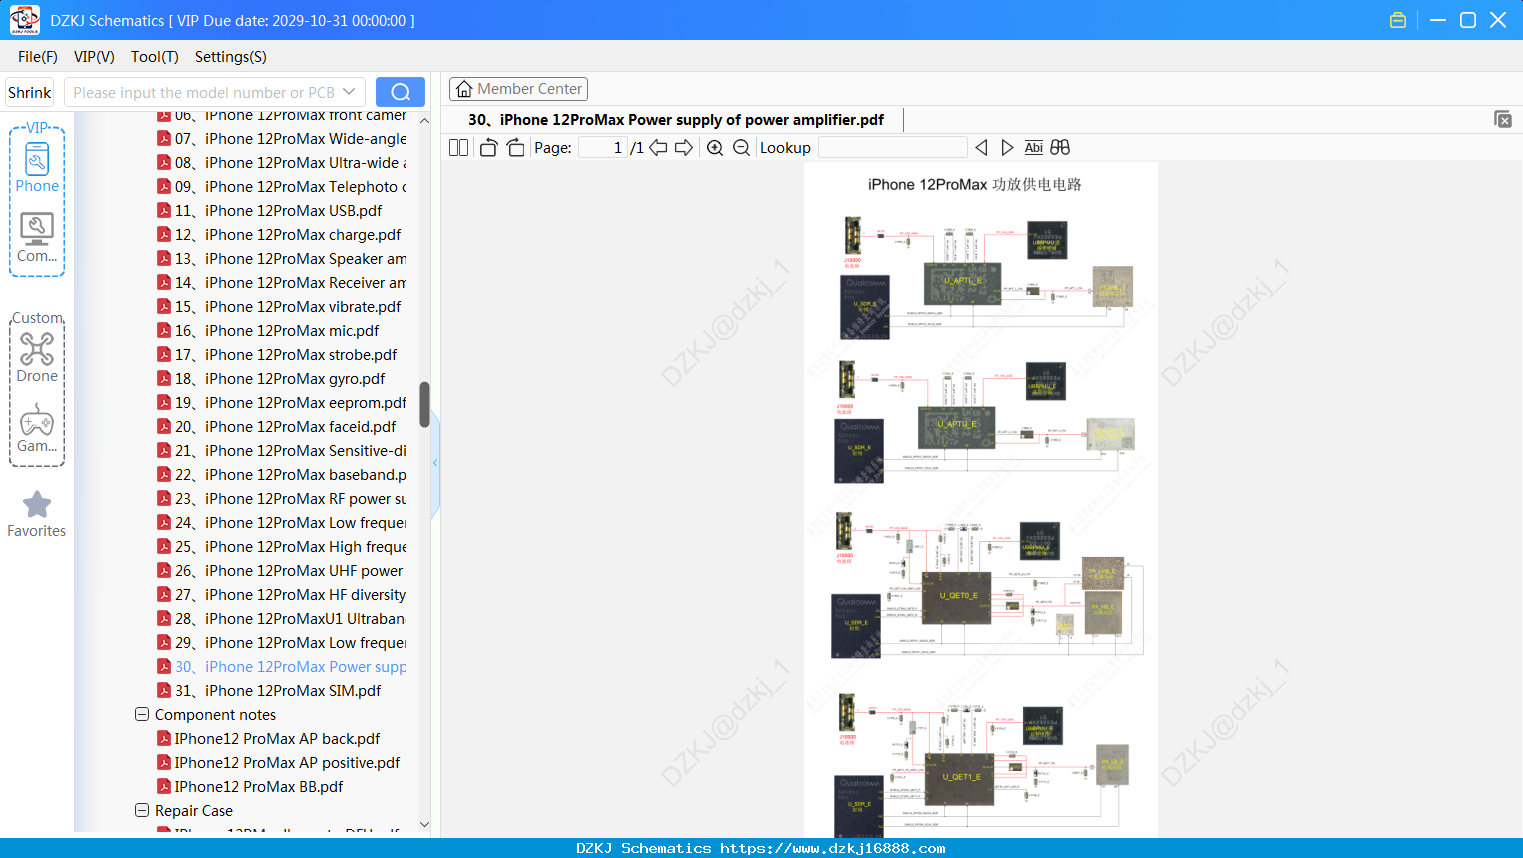Find previous Lookup match
The image size is (1523, 858).
click(981, 148)
